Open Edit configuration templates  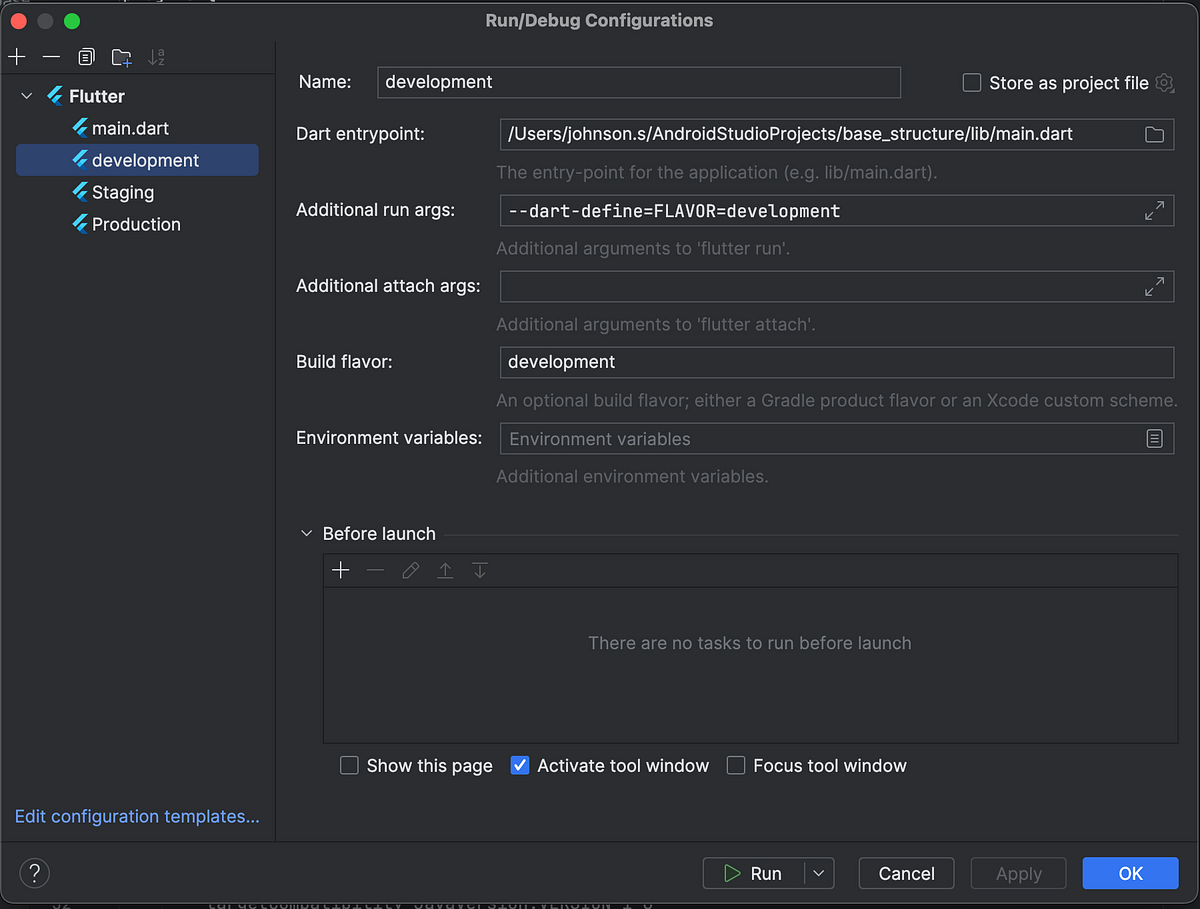pos(136,816)
